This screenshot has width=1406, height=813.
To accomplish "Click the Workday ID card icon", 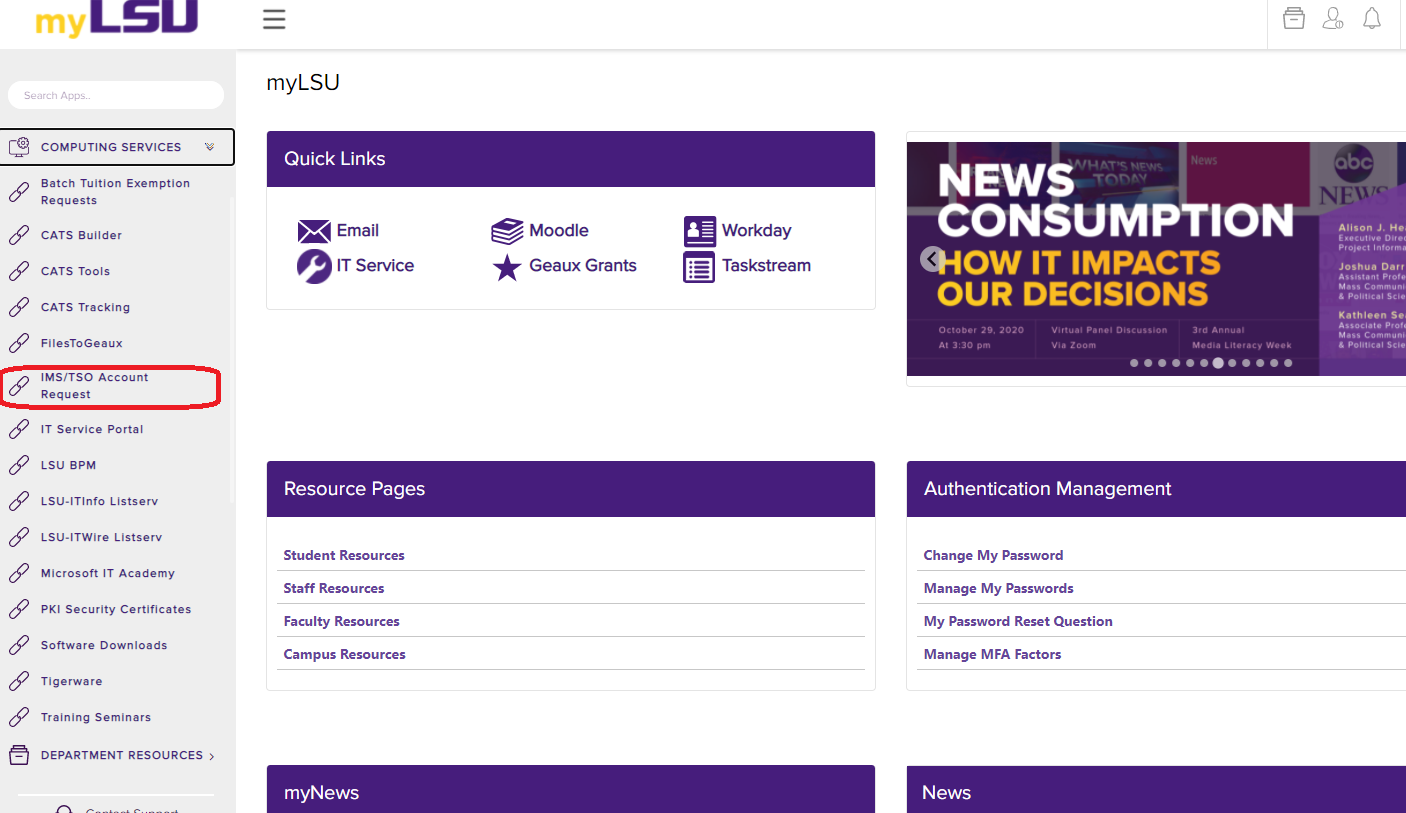I will (x=700, y=232).
